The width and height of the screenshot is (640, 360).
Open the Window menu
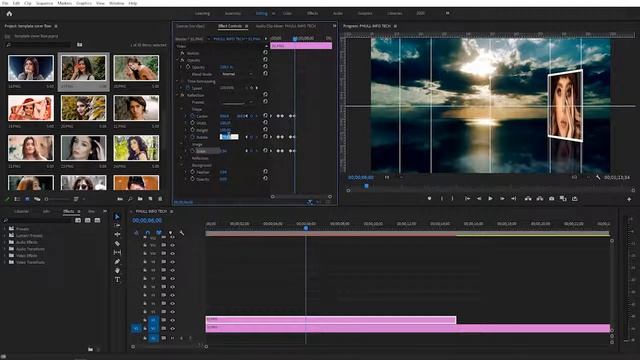(116, 3)
